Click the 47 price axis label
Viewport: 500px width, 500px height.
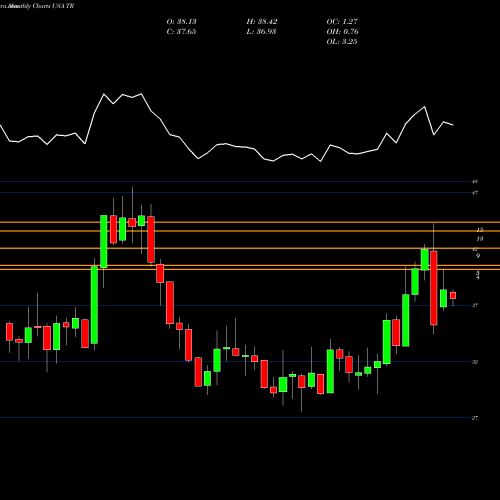tap(475, 193)
